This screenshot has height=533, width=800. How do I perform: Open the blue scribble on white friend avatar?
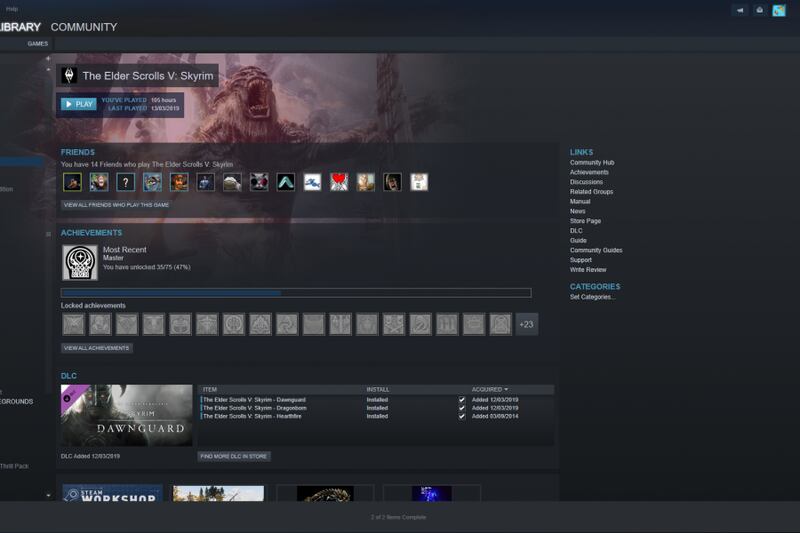tap(312, 182)
